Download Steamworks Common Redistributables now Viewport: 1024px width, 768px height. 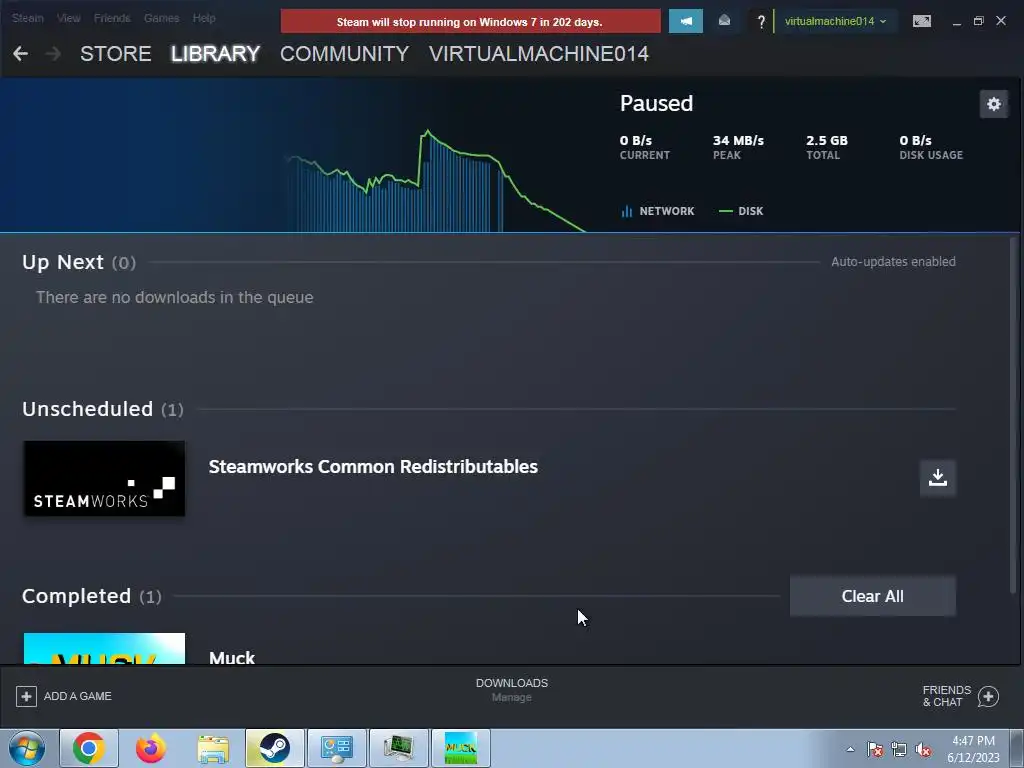click(x=938, y=477)
